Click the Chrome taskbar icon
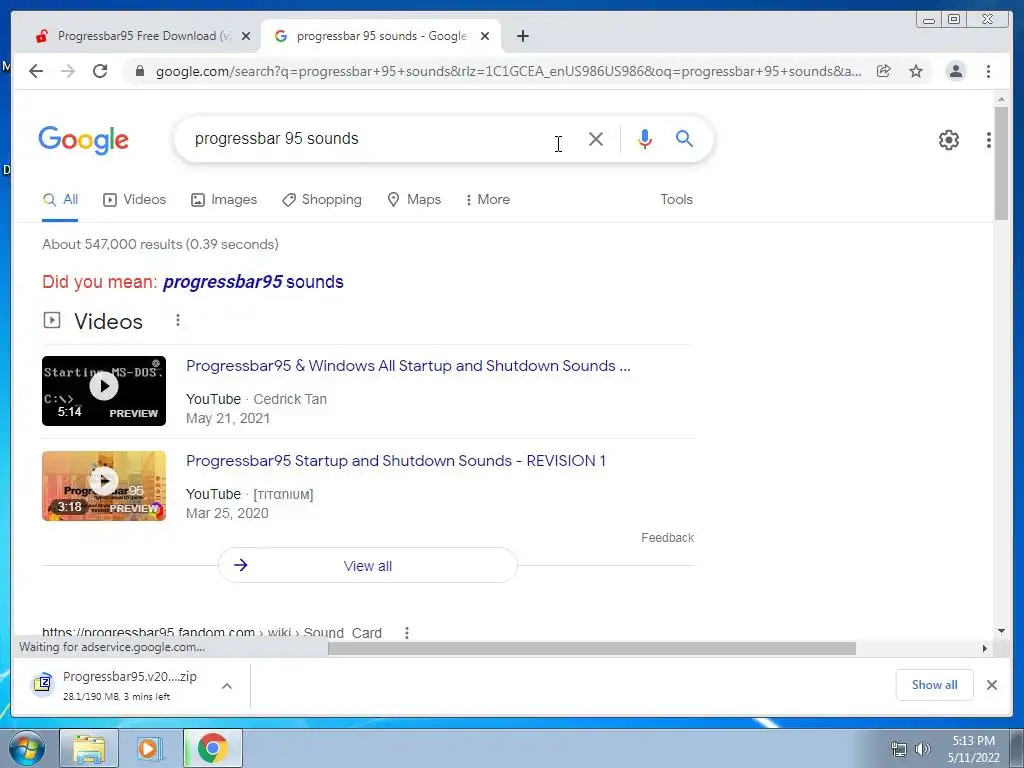The height and width of the screenshot is (768, 1024). coord(213,748)
